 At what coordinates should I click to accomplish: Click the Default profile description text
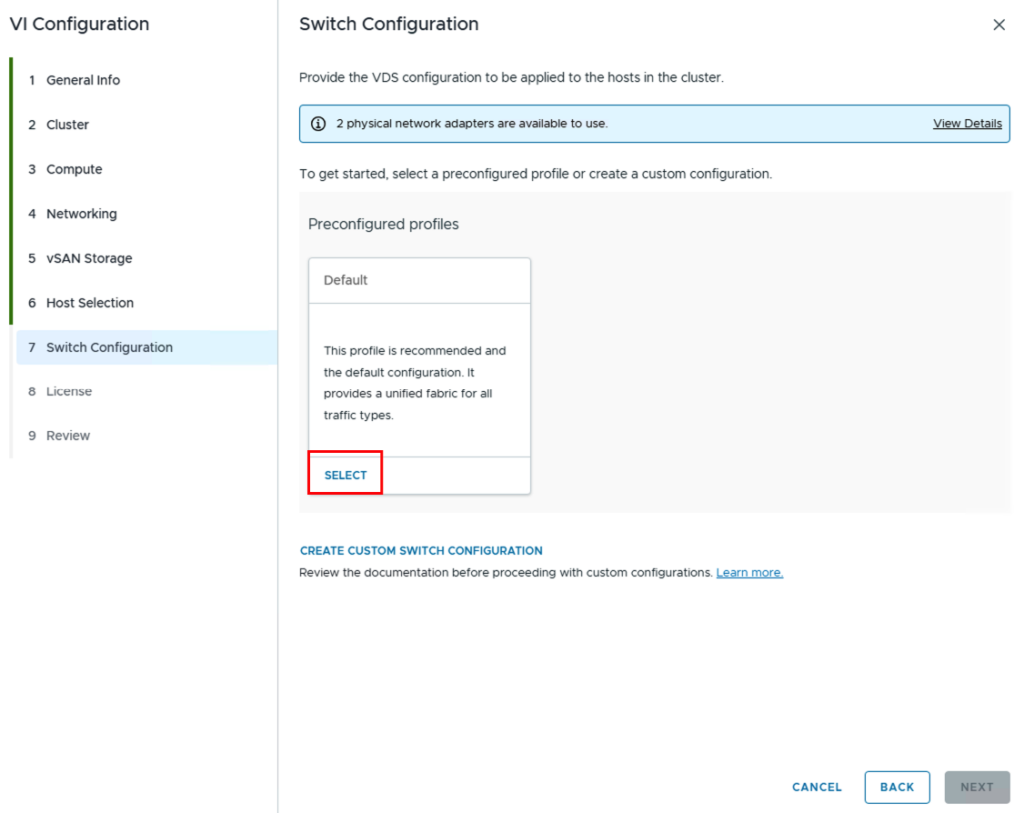415,383
